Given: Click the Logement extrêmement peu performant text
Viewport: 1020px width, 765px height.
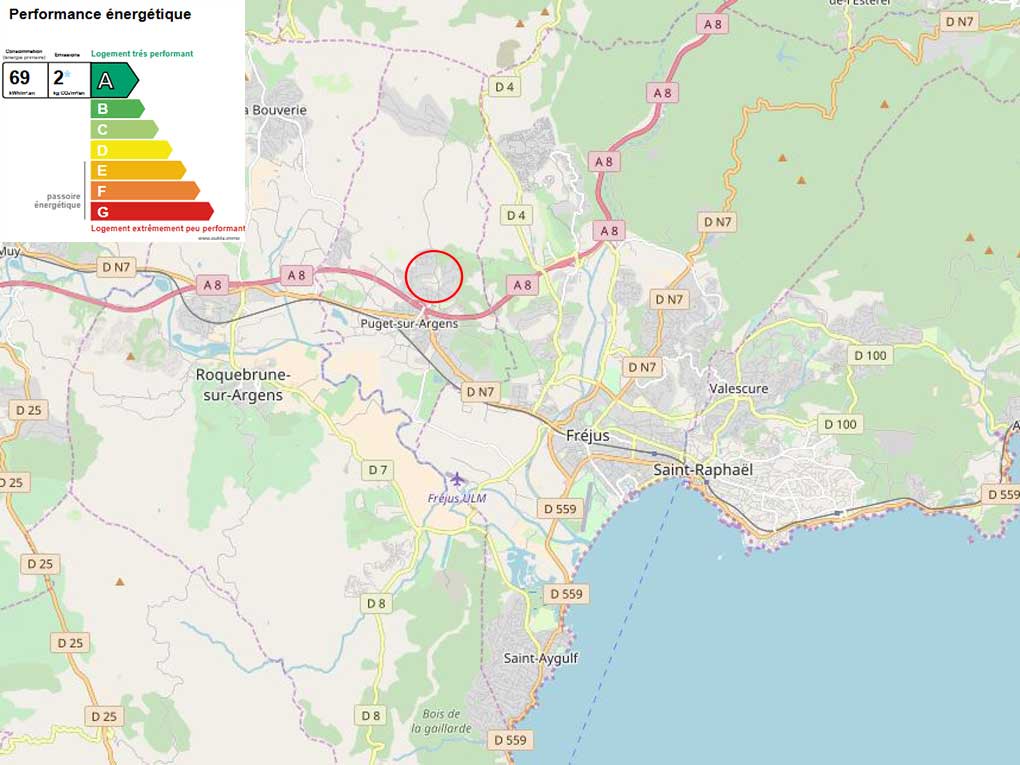Looking at the screenshot, I should pyautogui.click(x=167, y=228).
